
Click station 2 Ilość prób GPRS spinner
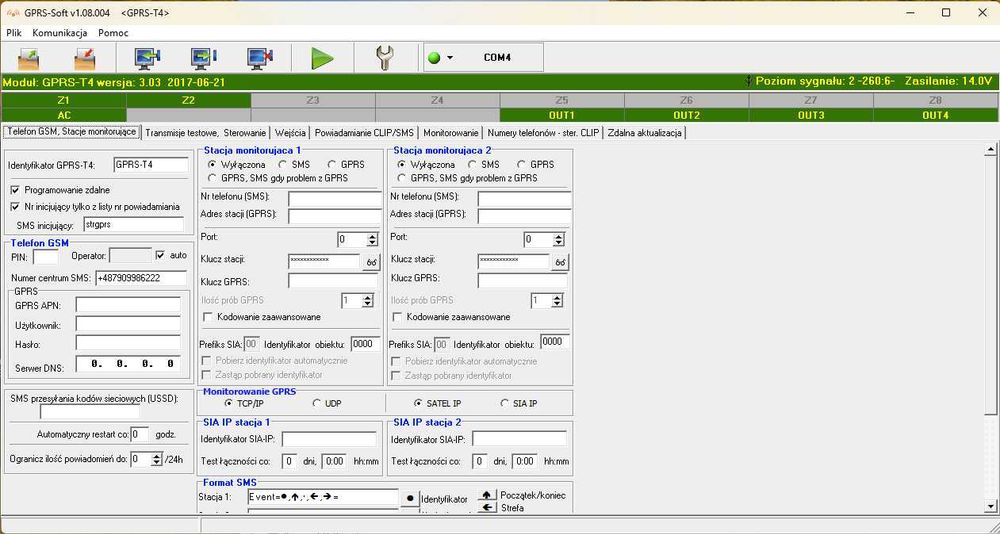pos(557,300)
